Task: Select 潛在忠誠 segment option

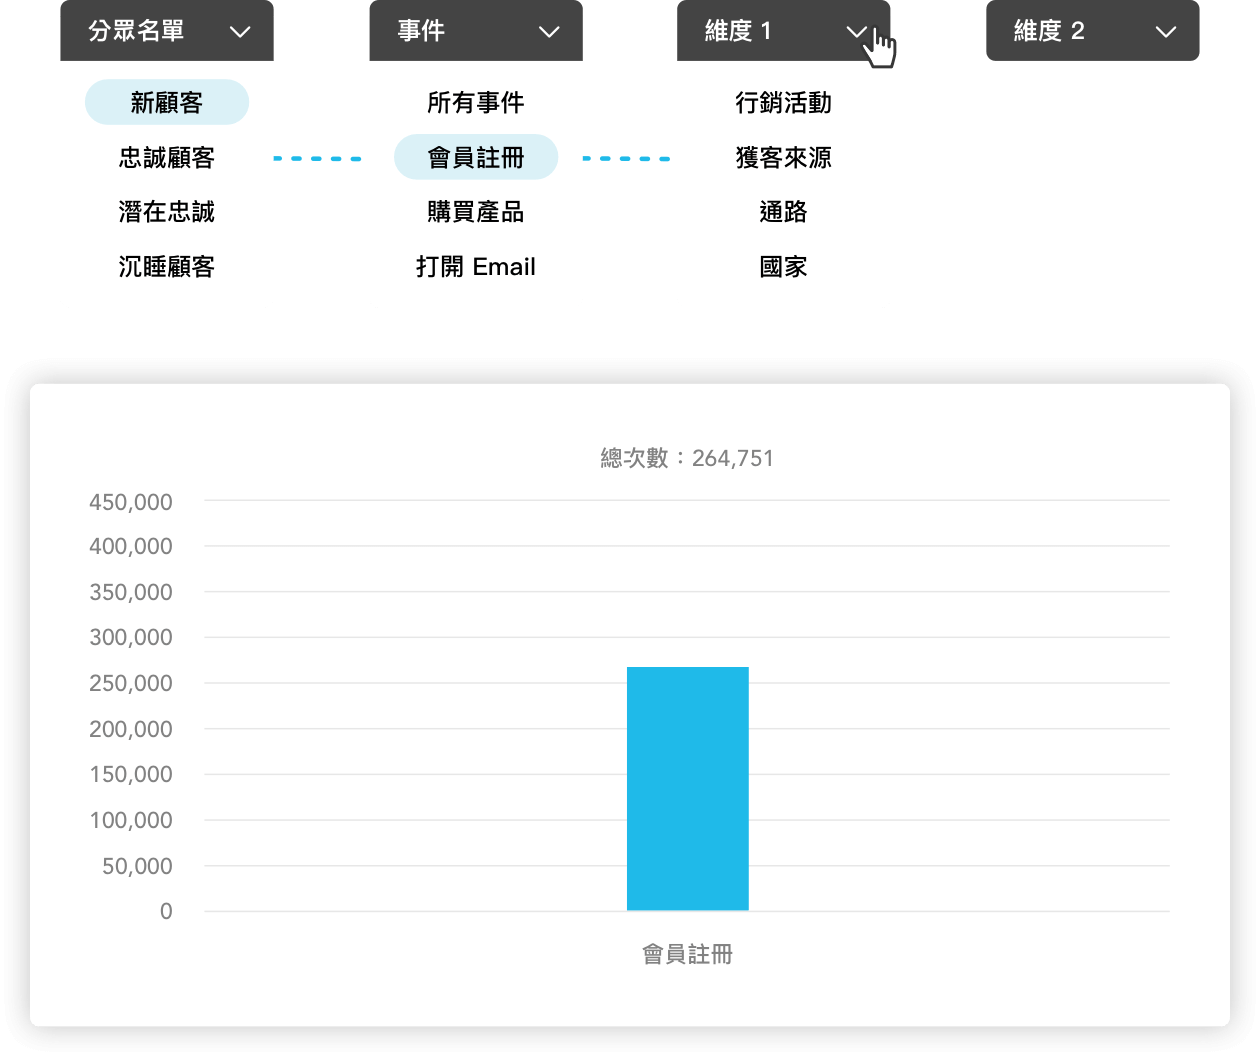Action: pos(167,212)
